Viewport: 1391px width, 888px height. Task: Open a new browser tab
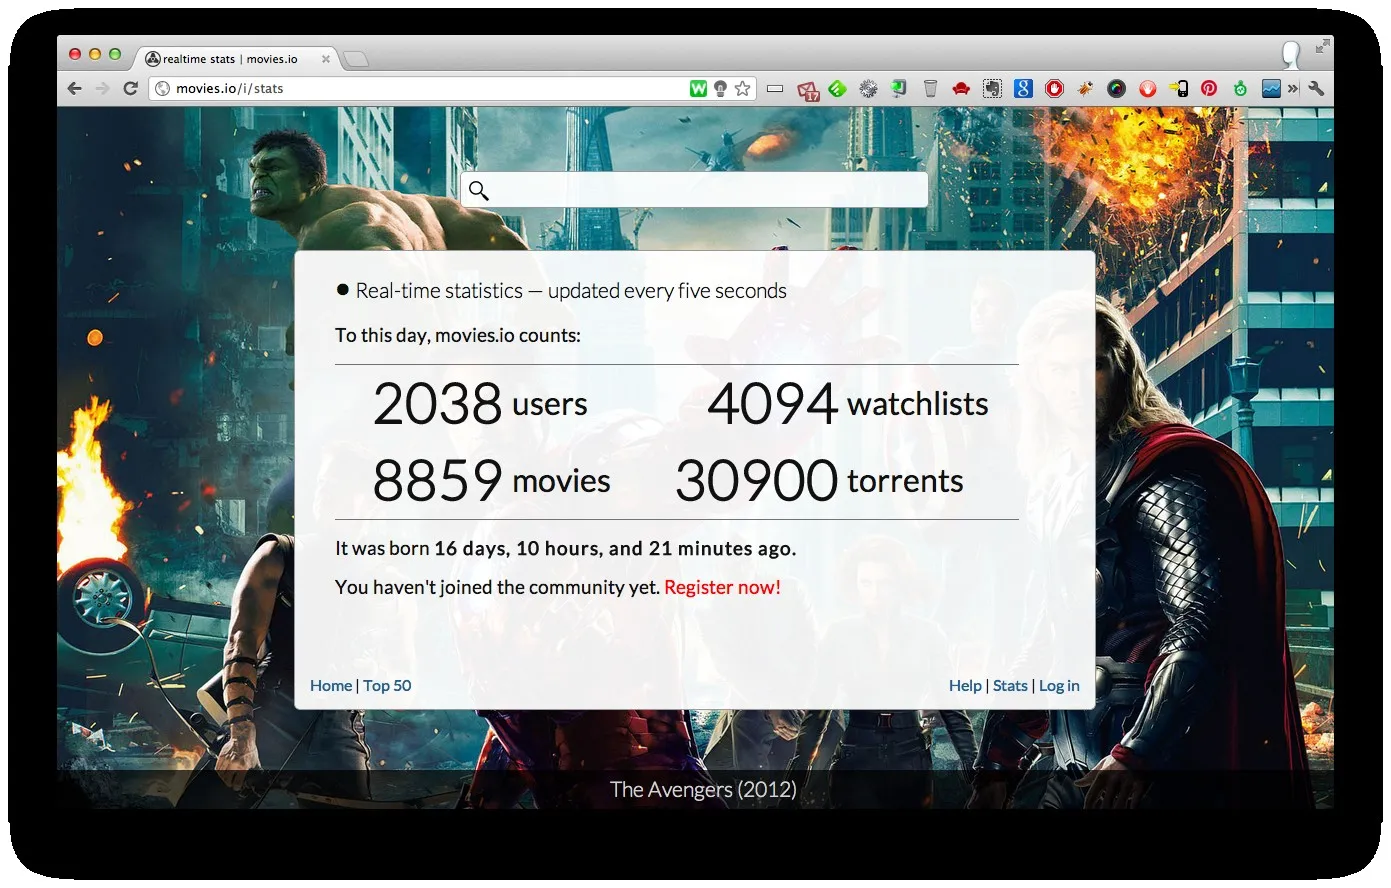tap(356, 60)
